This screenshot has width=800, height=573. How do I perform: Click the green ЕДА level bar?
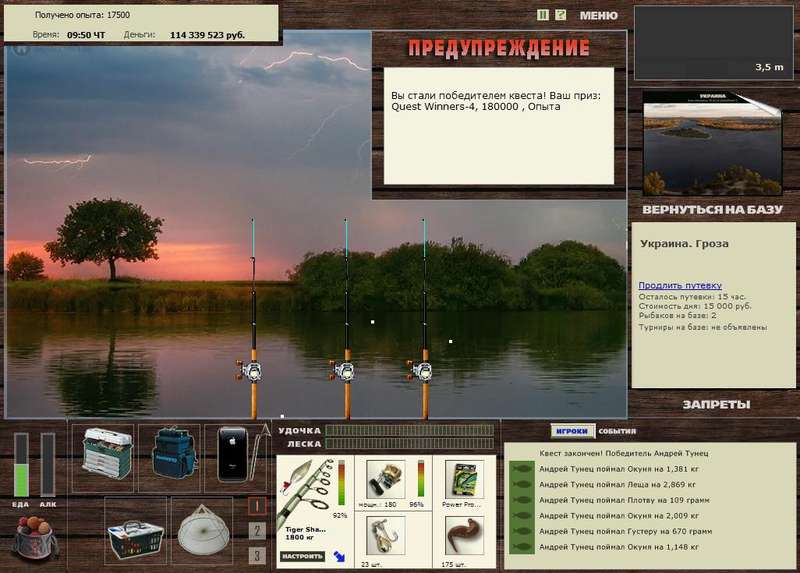pyautogui.click(x=21, y=465)
